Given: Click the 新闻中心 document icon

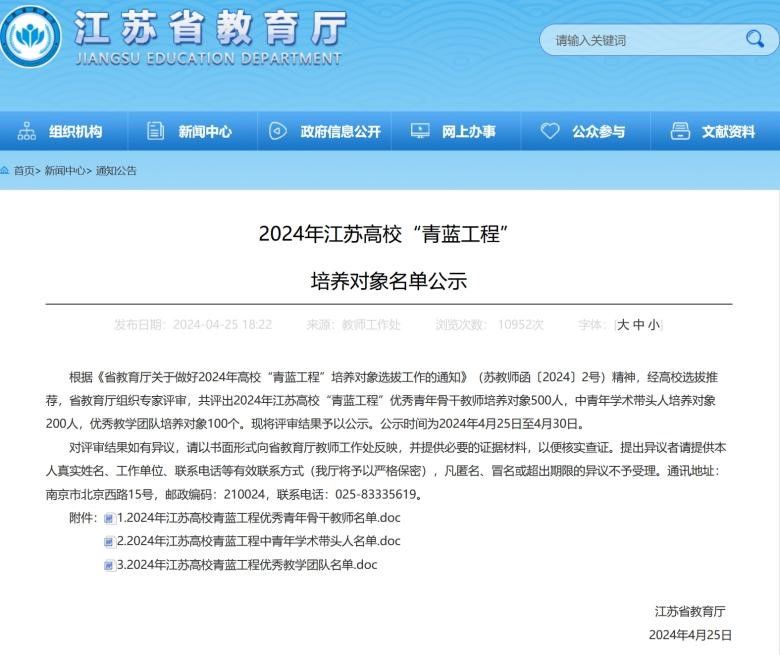Looking at the screenshot, I should coord(155,131).
